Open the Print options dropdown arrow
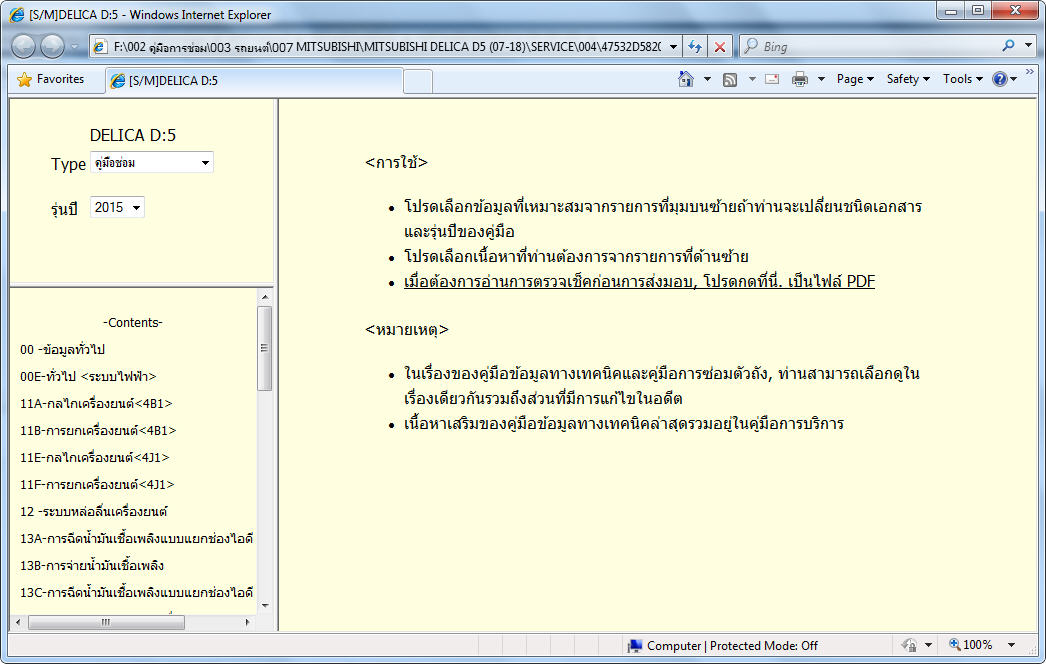The image size is (1046, 664). tap(821, 79)
